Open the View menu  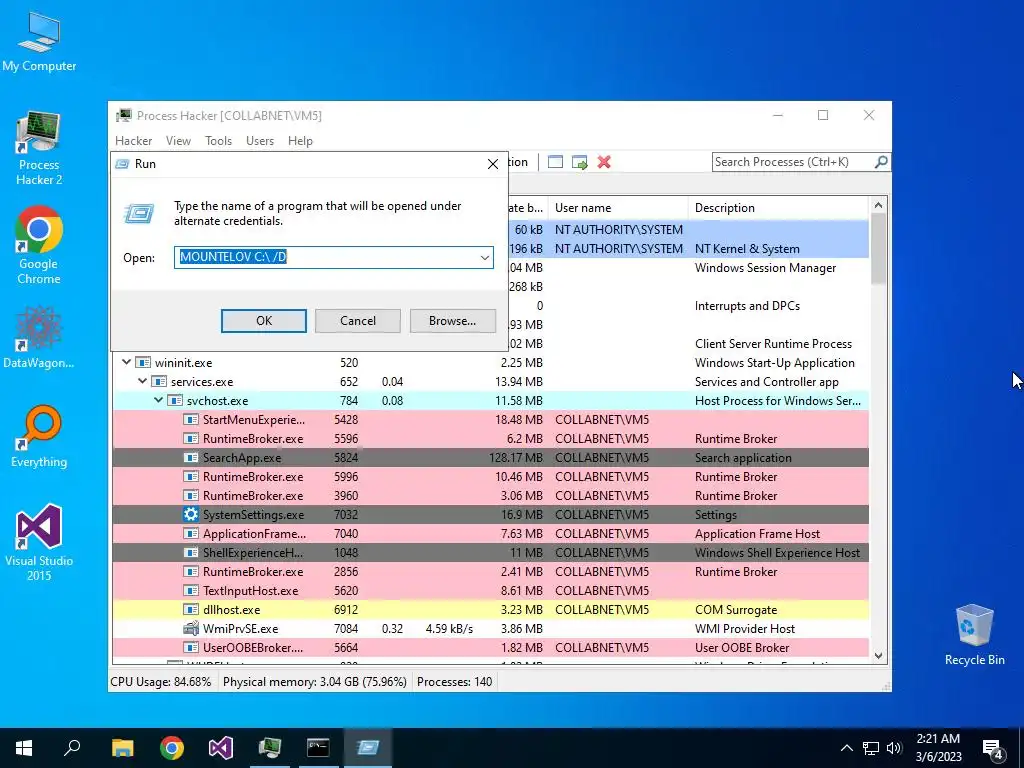[178, 141]
